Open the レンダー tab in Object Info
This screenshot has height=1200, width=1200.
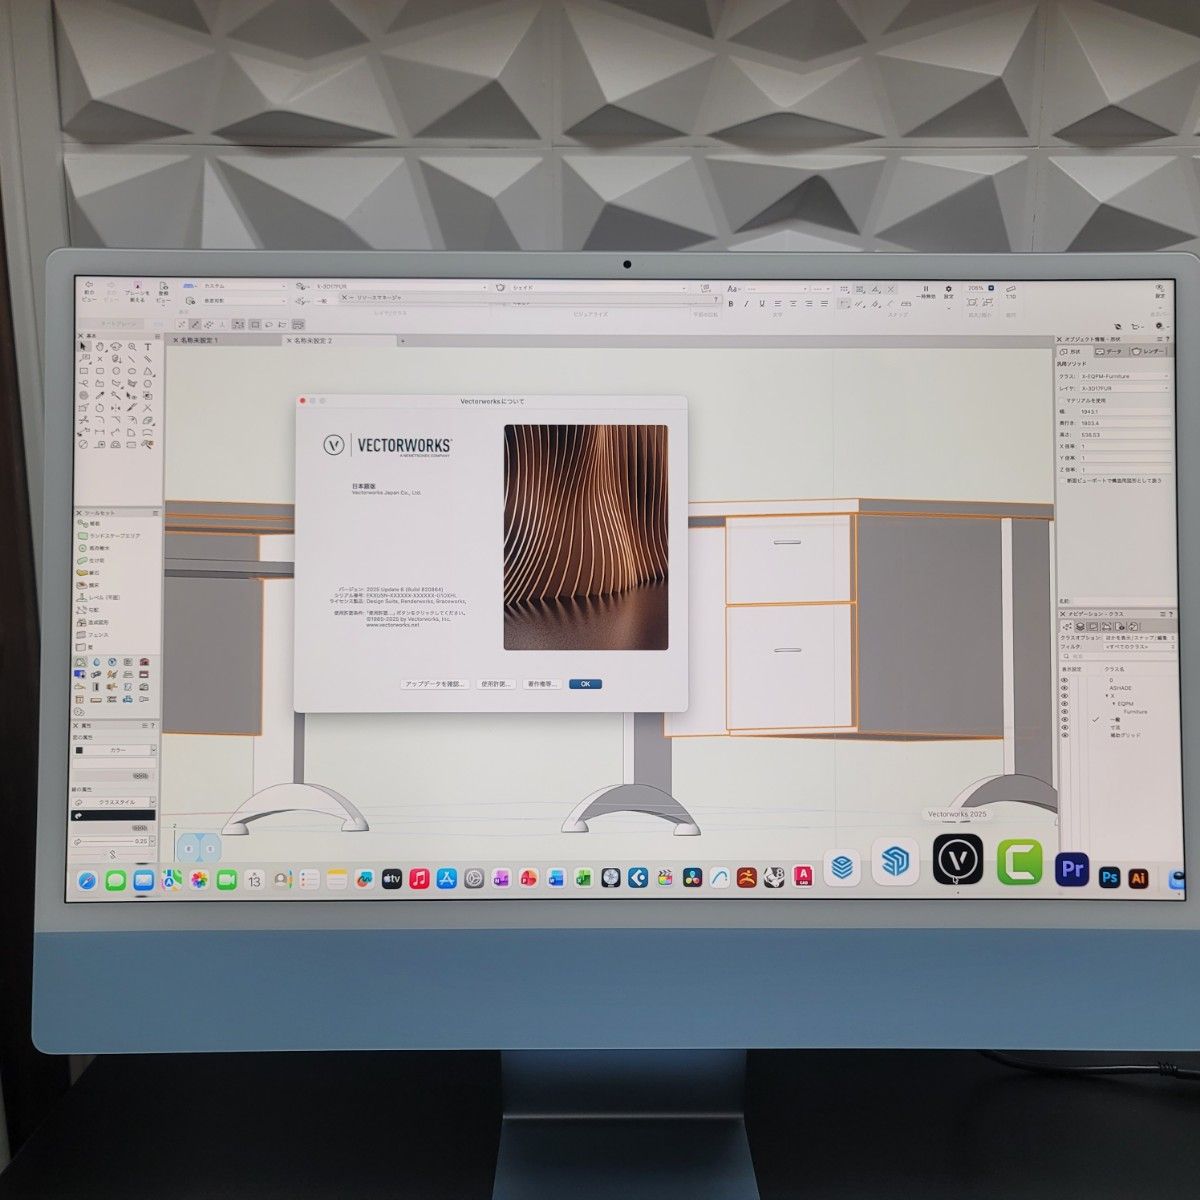pos(1149,352)
